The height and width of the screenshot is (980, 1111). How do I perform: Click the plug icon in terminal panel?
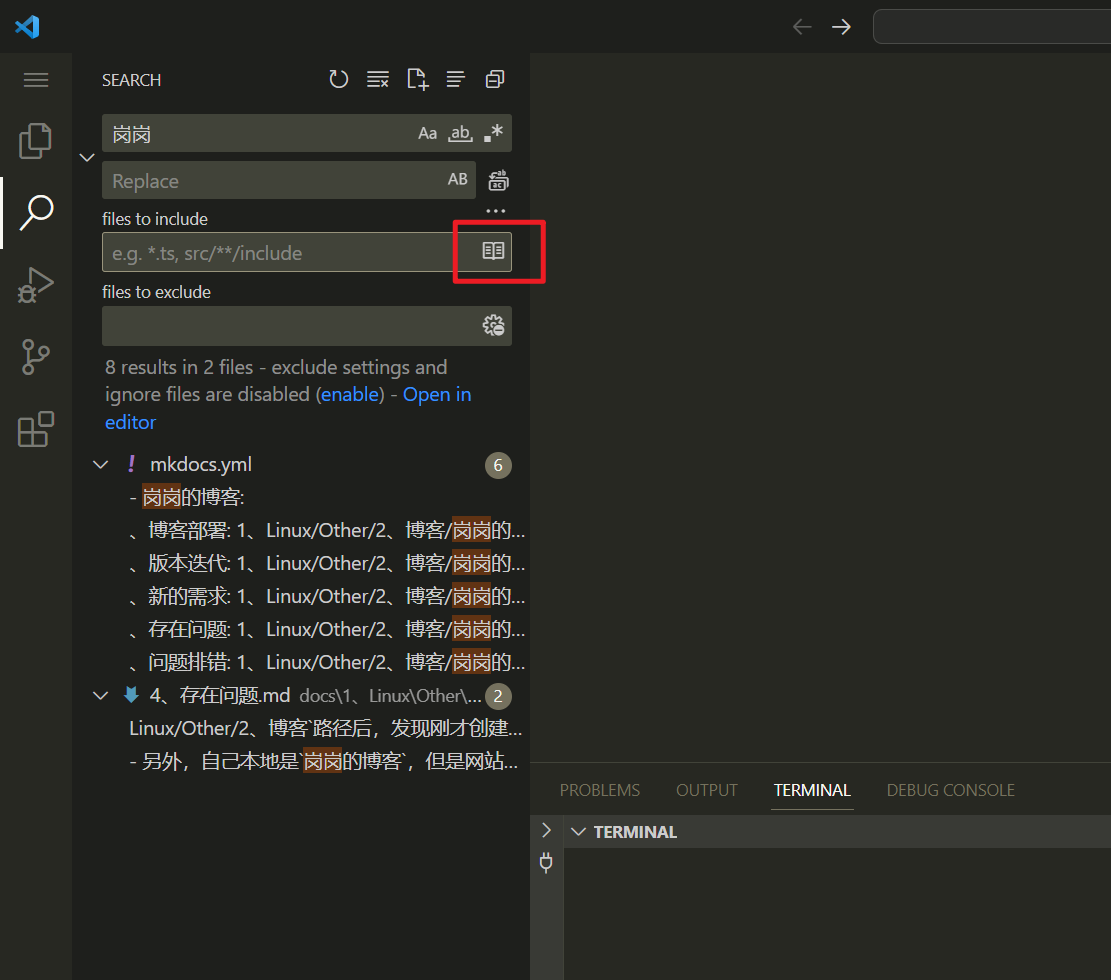point(546,862)
